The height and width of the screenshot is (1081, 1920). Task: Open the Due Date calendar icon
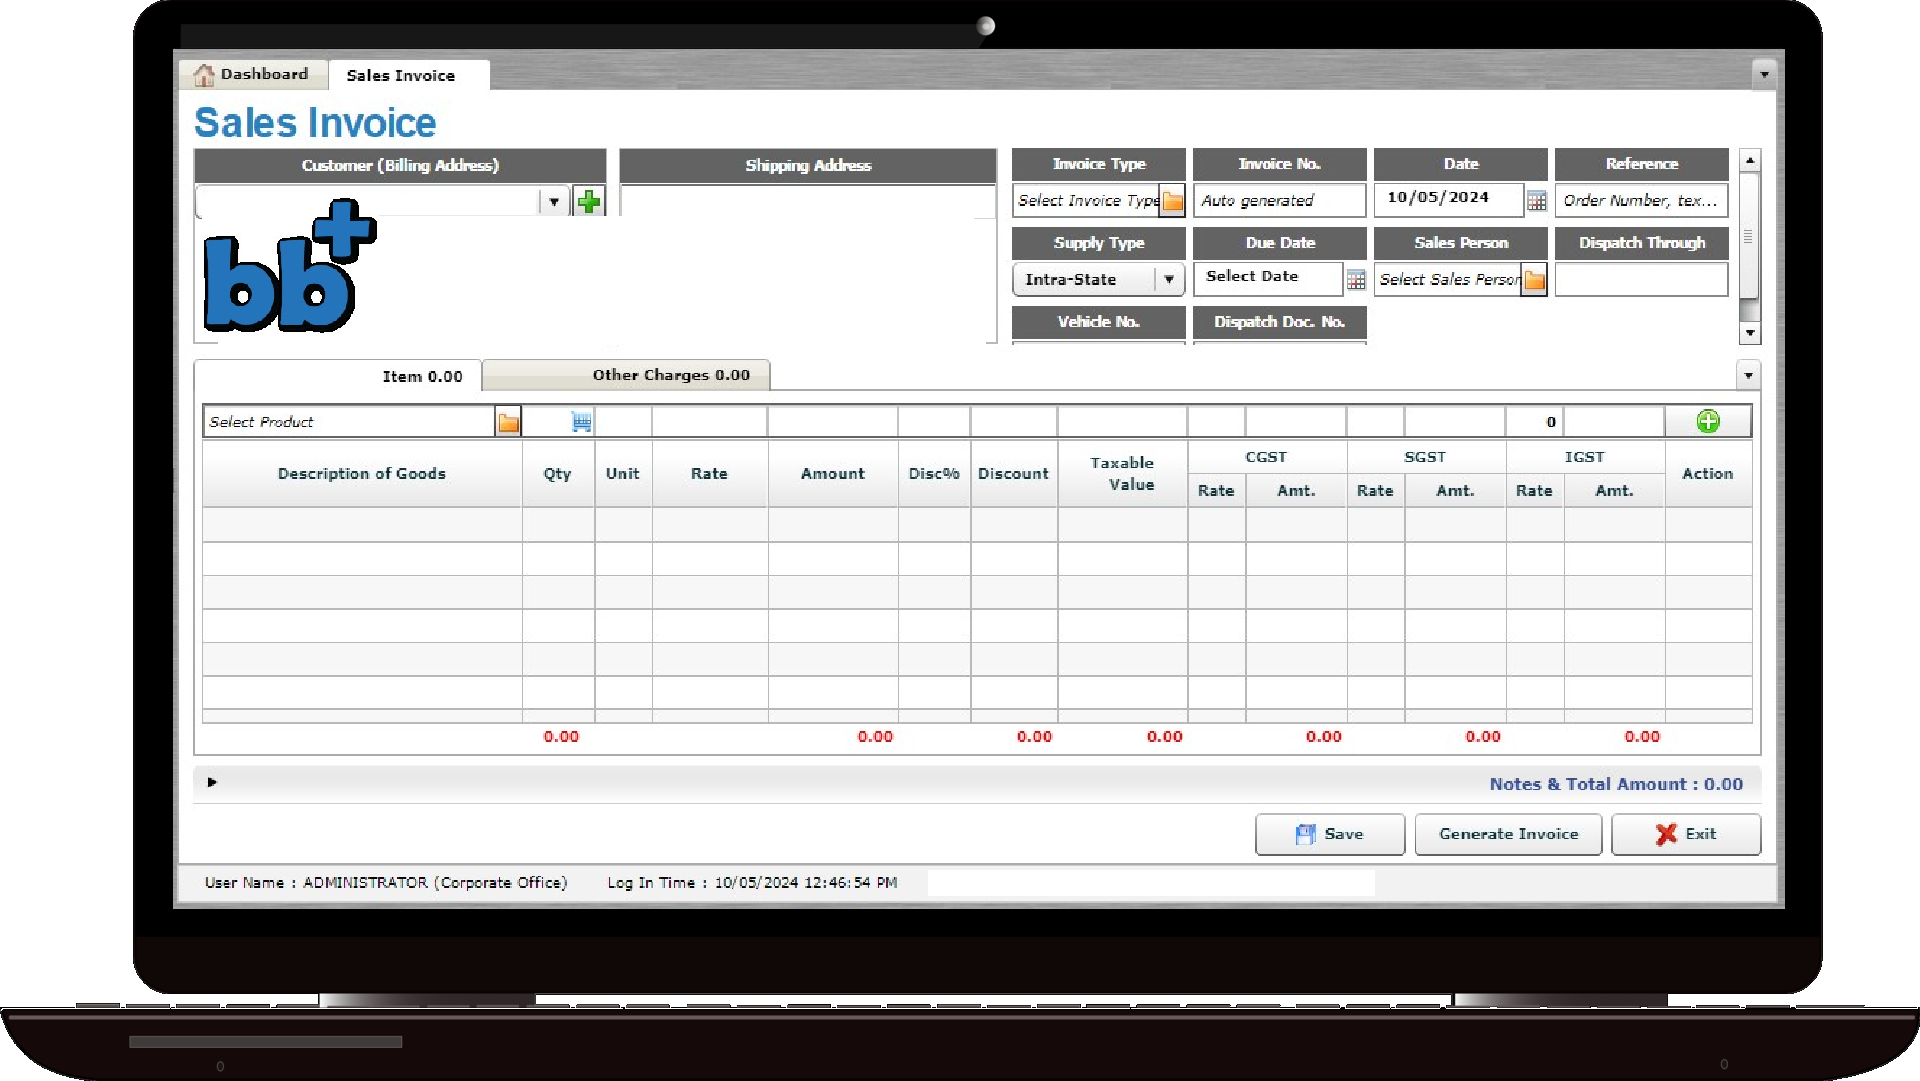(1356, 280)
